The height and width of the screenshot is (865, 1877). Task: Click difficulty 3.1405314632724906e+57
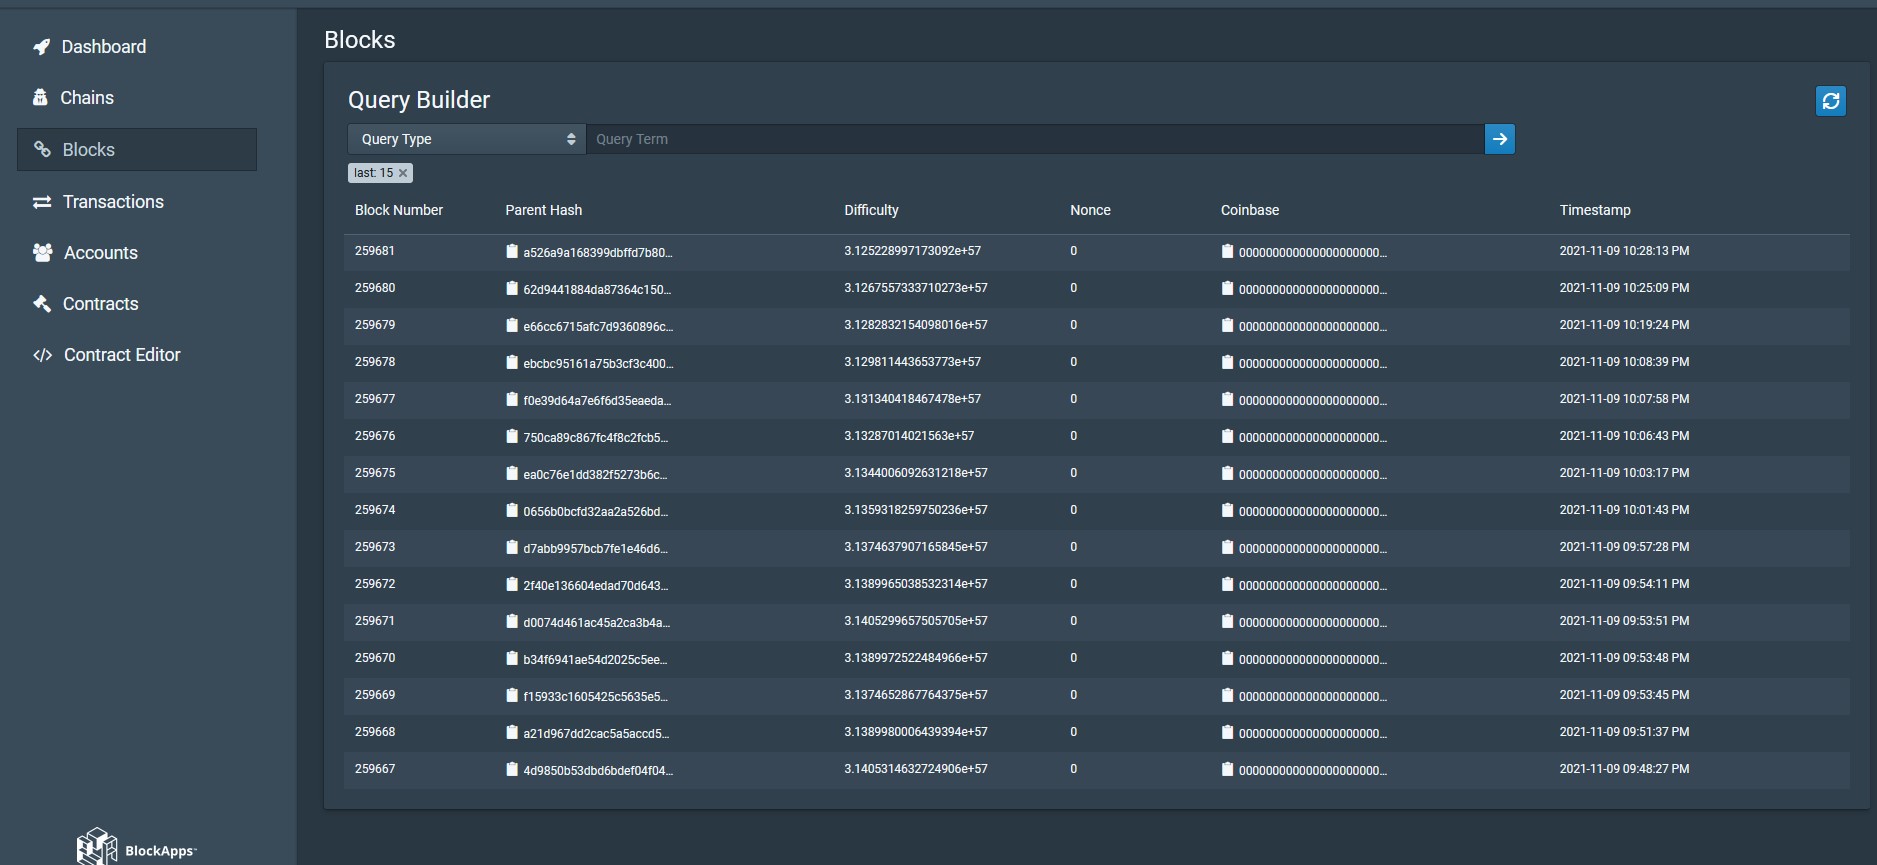click(x=916, y=769)
